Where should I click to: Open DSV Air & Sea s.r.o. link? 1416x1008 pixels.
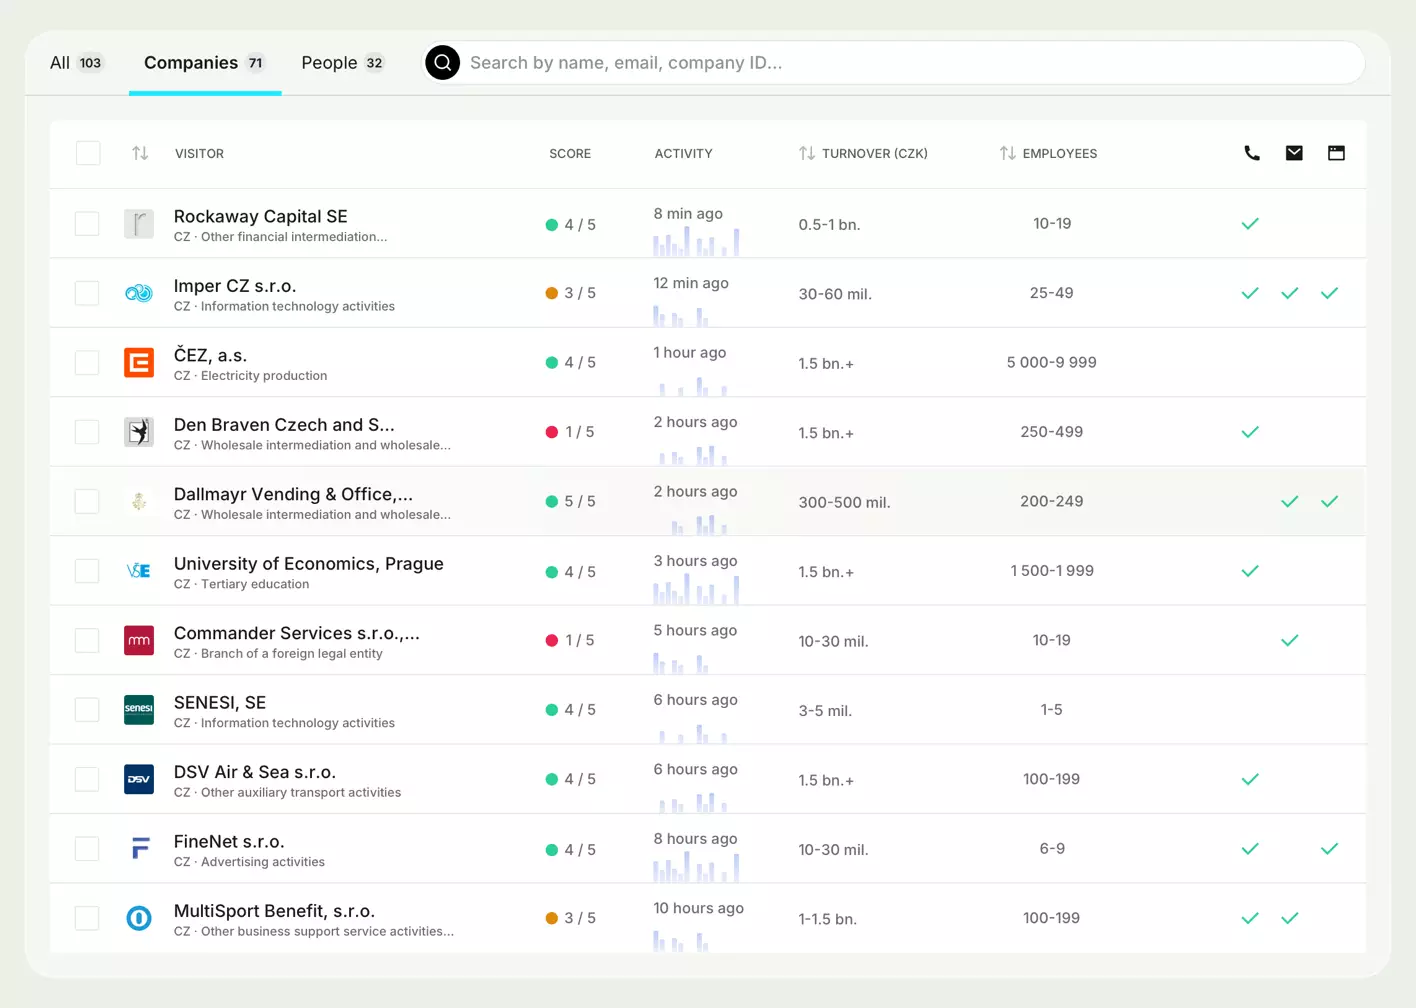pos(255,772)
